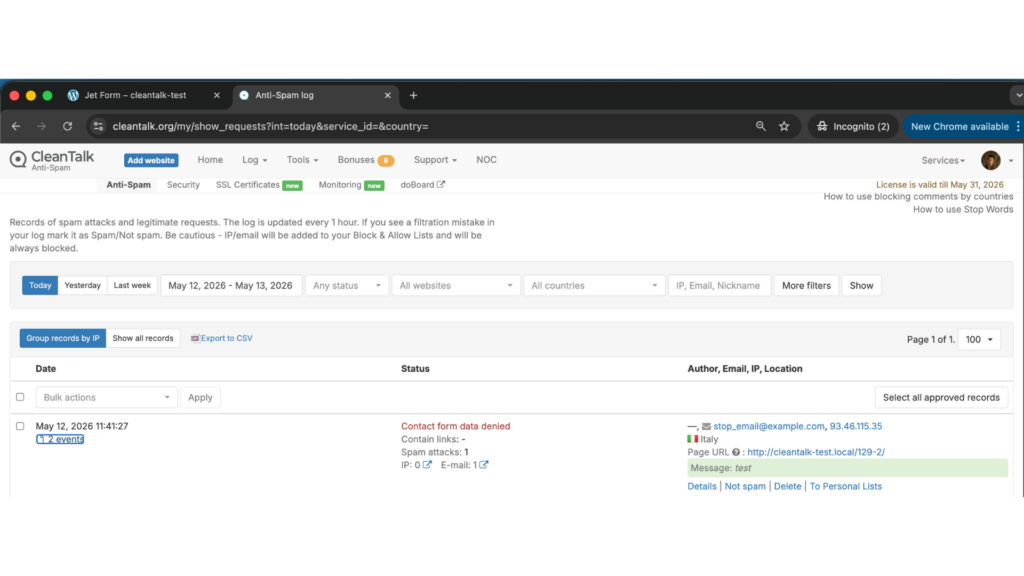The width and height of the screenshot is (1024, 576).
Task: Expand the 2 events link
Action: tap(60, 439)
